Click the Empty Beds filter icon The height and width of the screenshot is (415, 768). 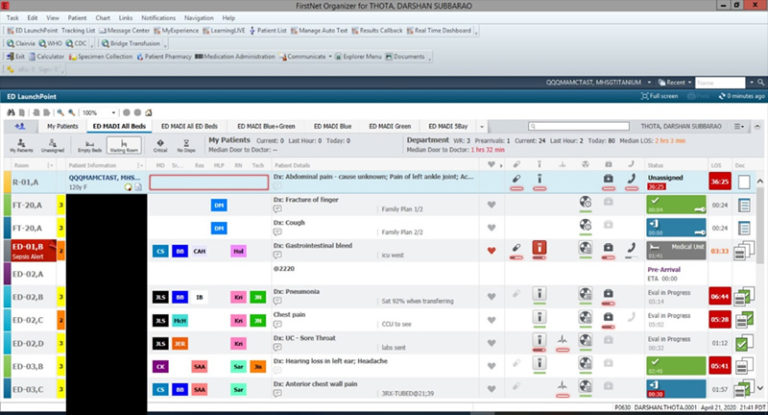[90, 145]
